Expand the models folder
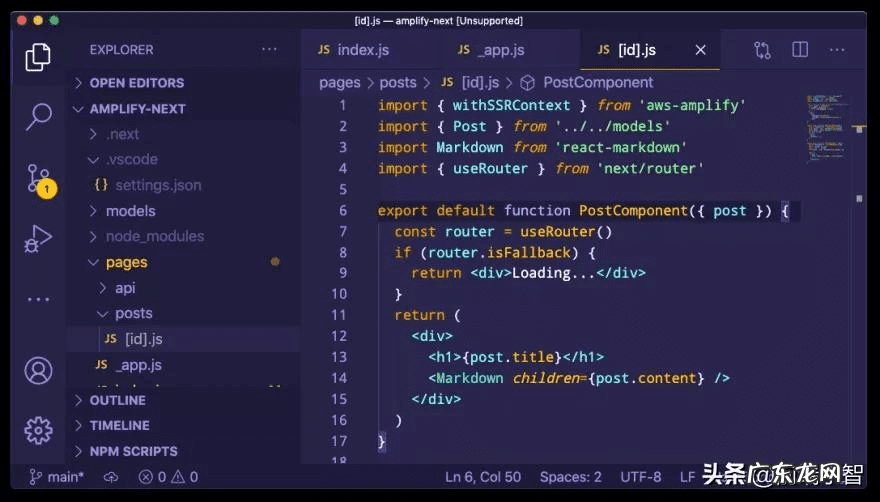The height and width of the screenshot is (502, 880). (130, 211)
